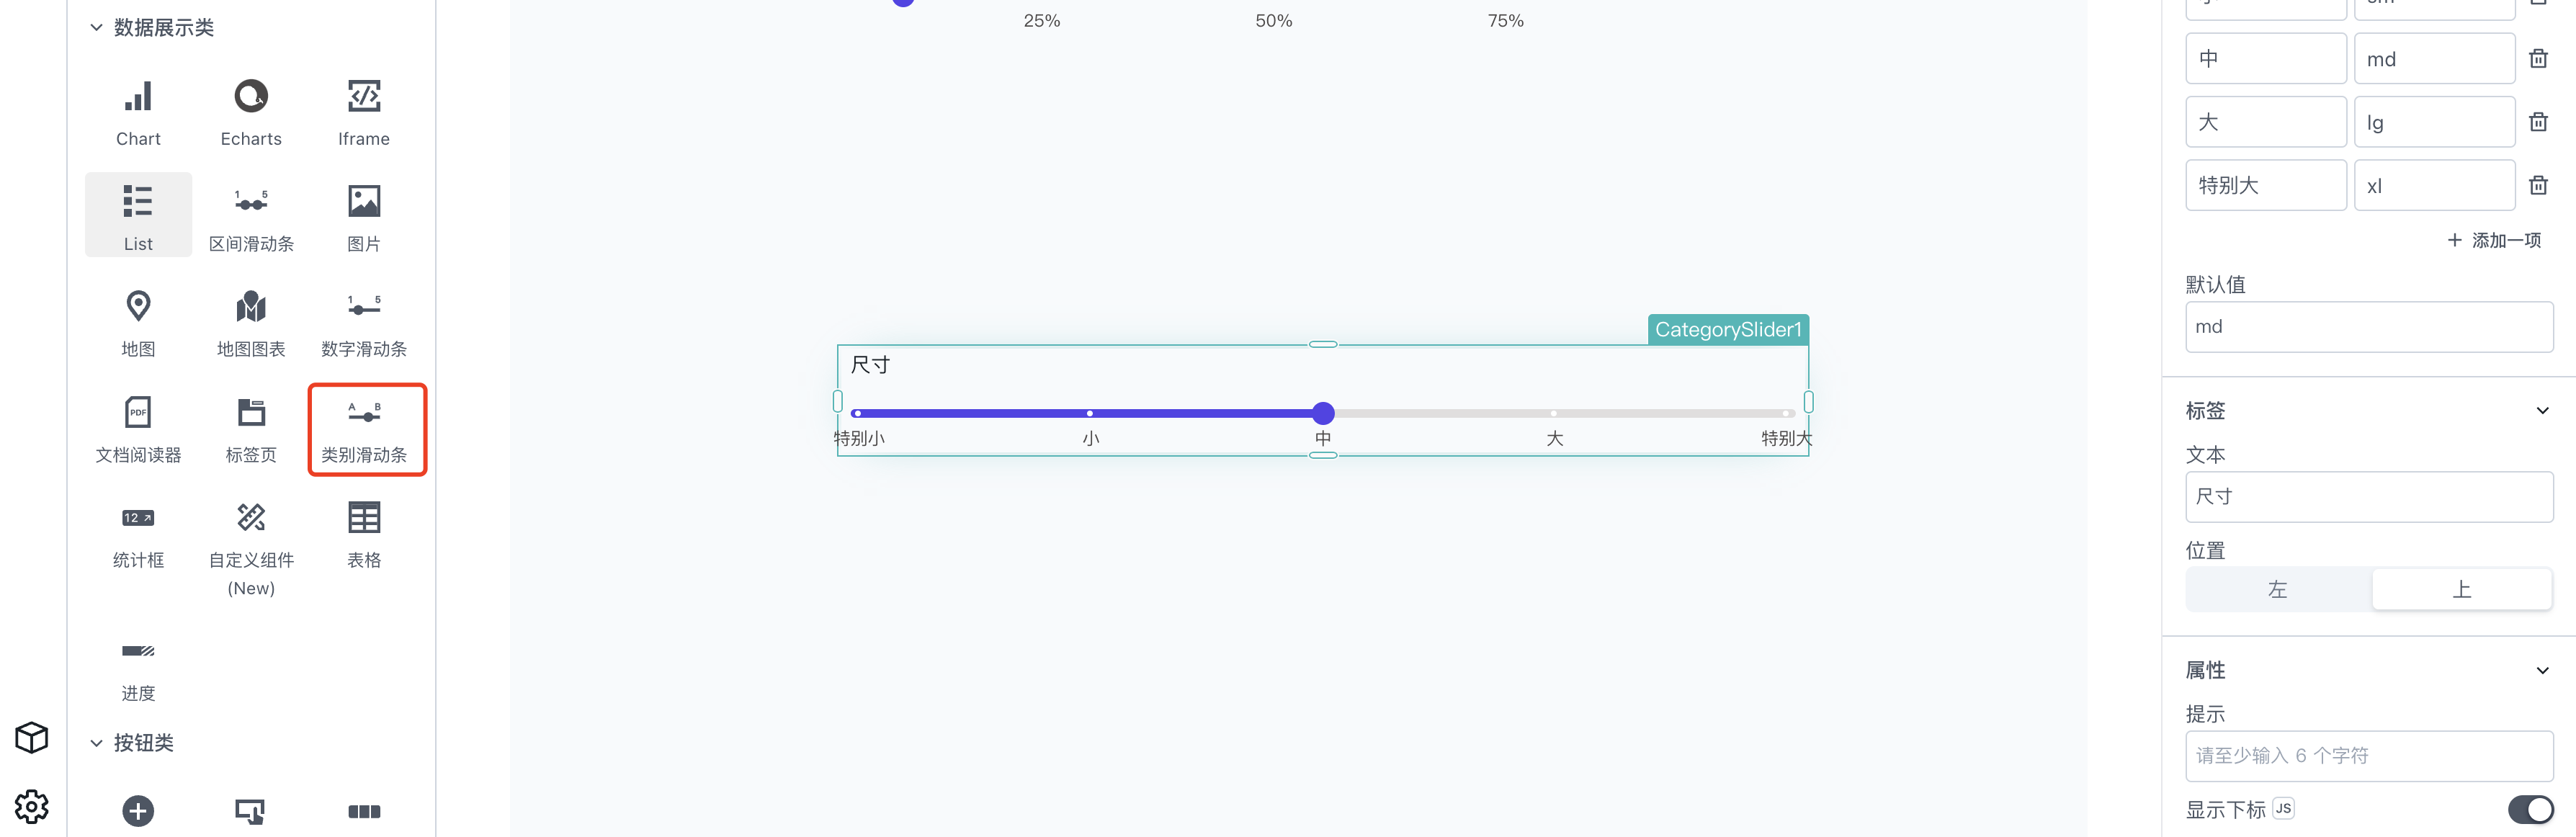
Task: Pick the Echarts component
Action: tap(251, 110)
